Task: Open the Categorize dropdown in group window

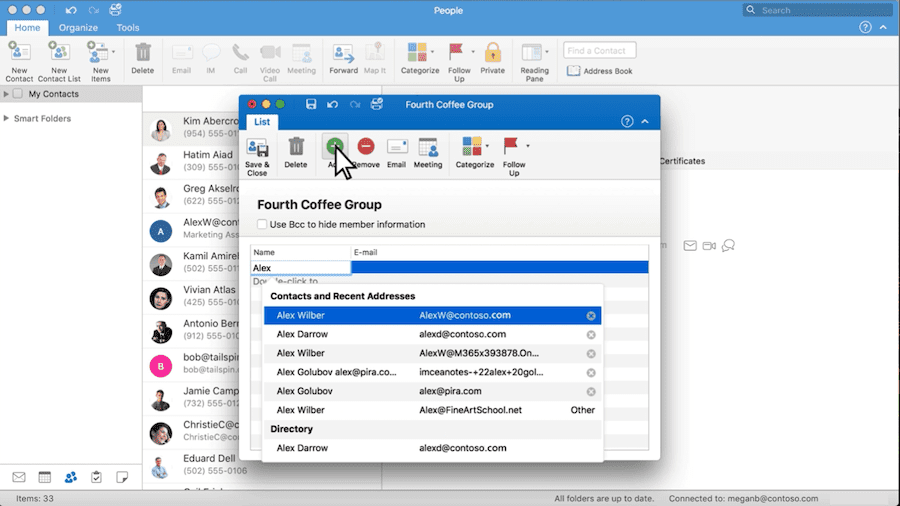Action: point(486,146)
